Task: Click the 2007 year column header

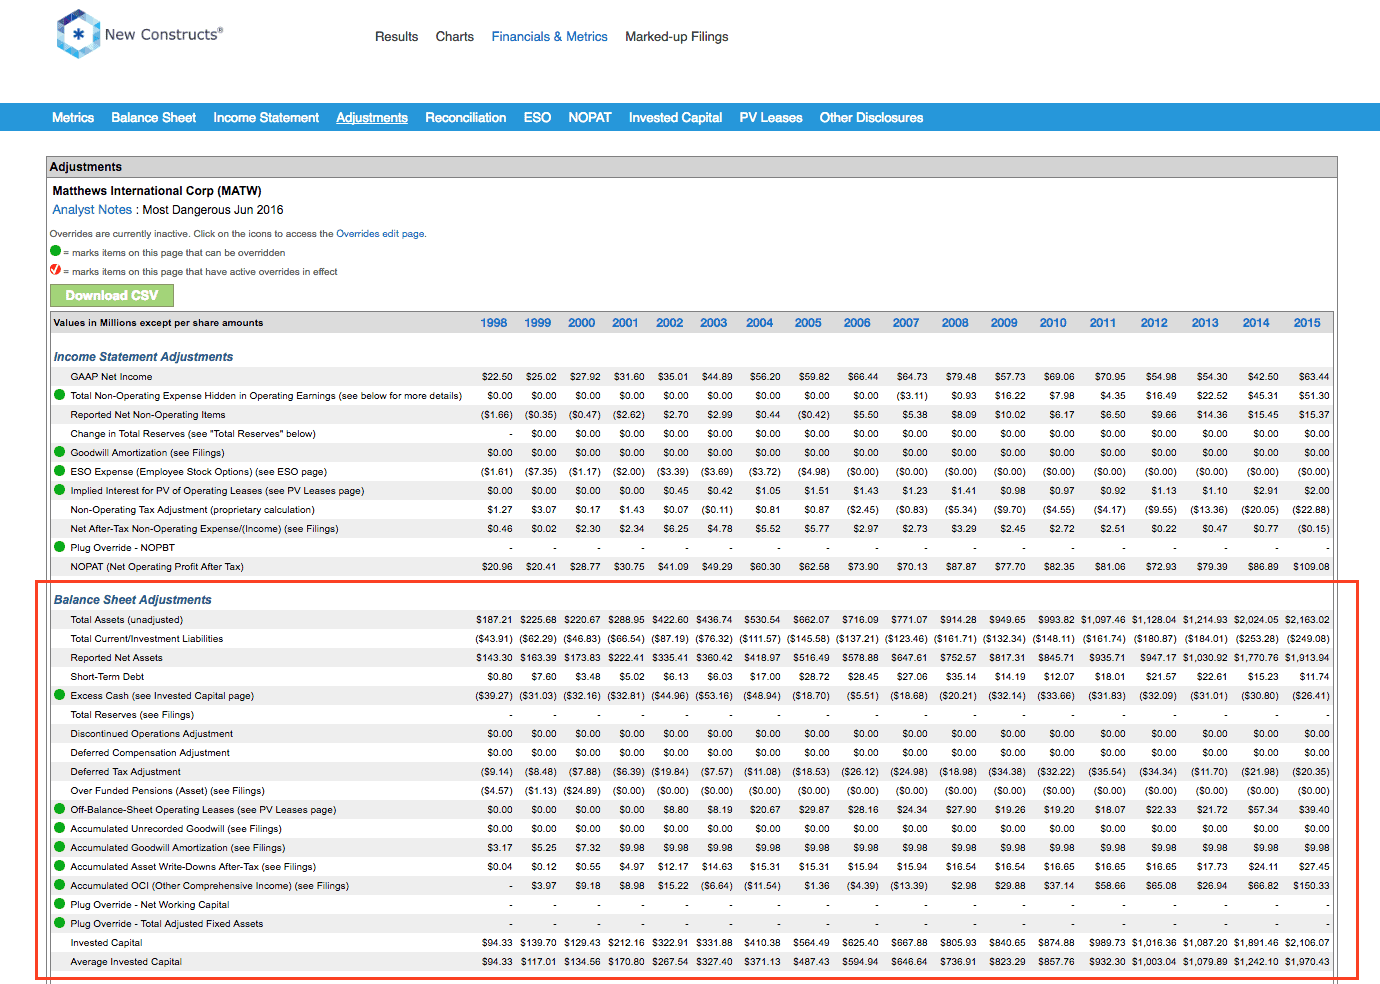Action: click(906, 323)
